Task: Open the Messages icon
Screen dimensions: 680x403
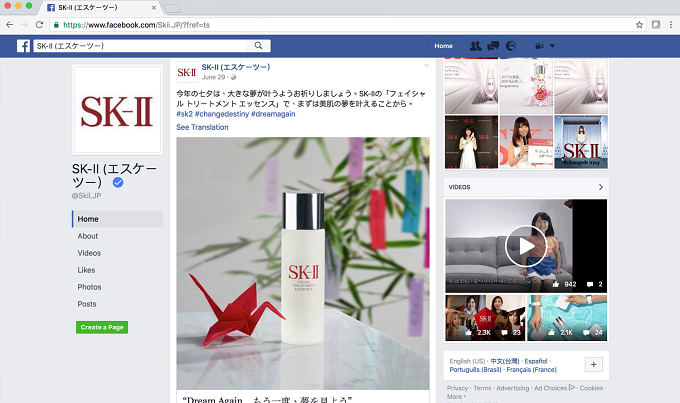Action: pos(493,46)
